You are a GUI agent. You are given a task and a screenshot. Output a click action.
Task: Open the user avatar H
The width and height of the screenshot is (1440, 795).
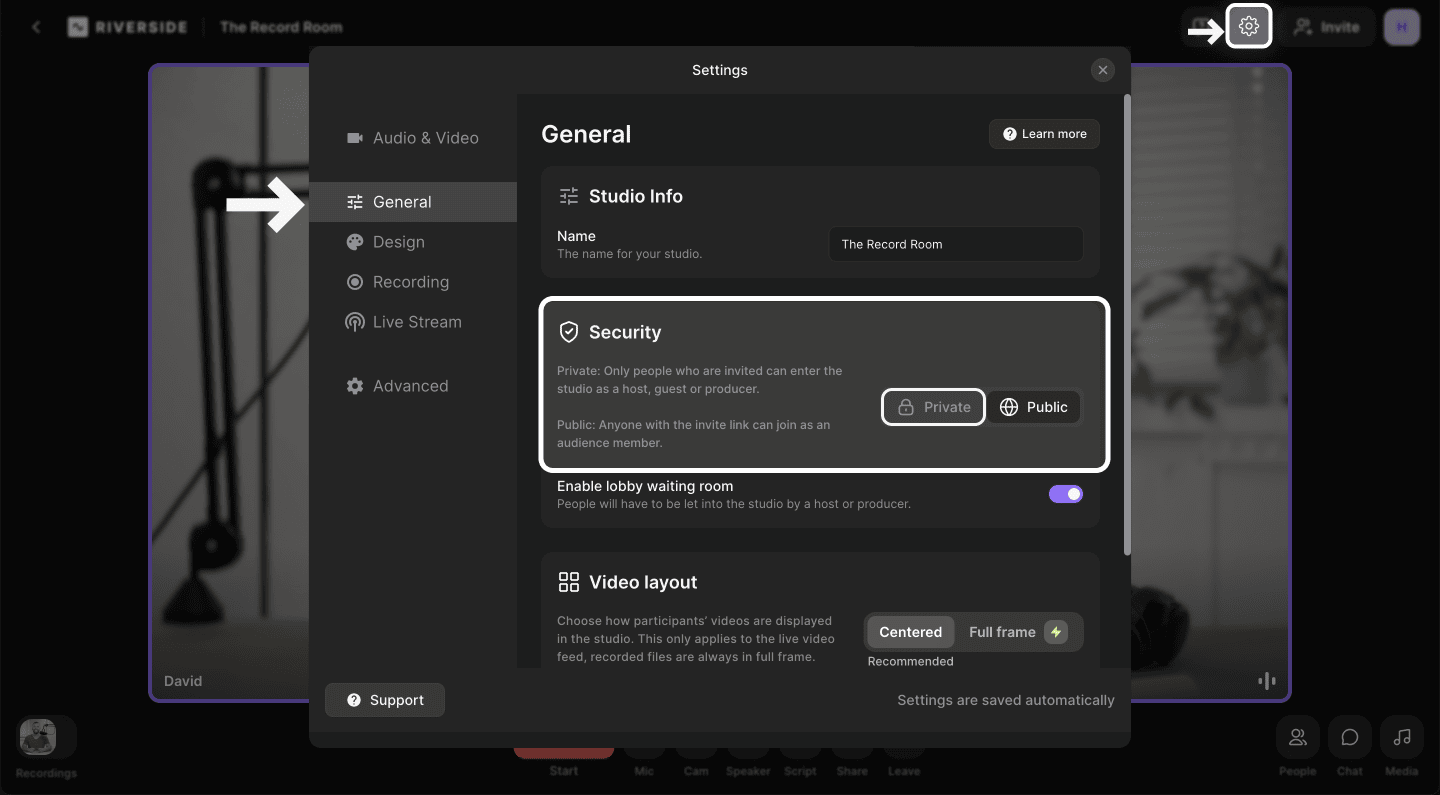pyautogui.click(x=1401, y=27)
